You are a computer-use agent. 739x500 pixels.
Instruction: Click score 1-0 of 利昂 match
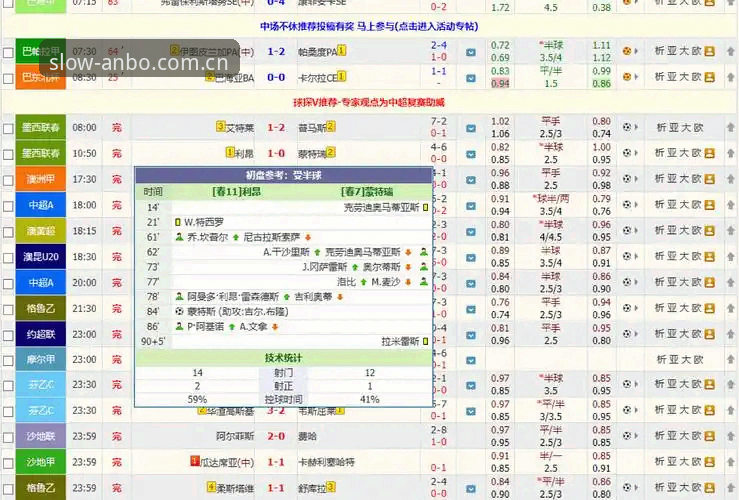pos(276,154)
